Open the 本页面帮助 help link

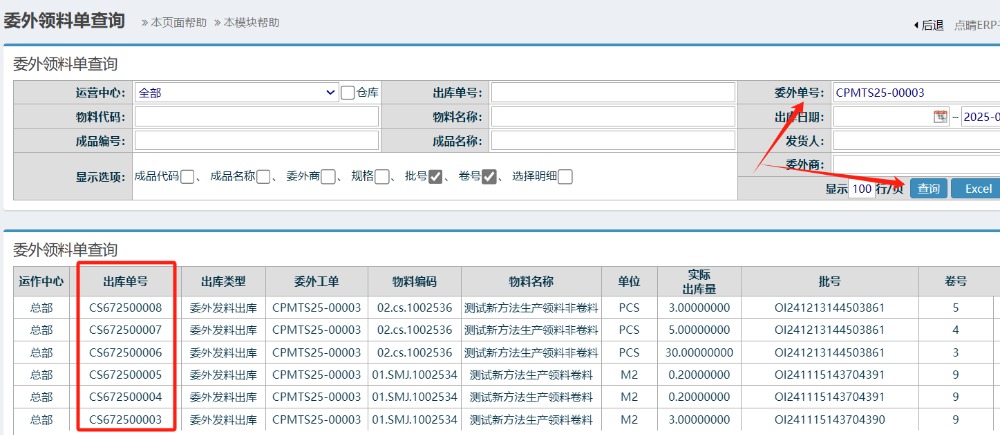[x=174, y=22]
